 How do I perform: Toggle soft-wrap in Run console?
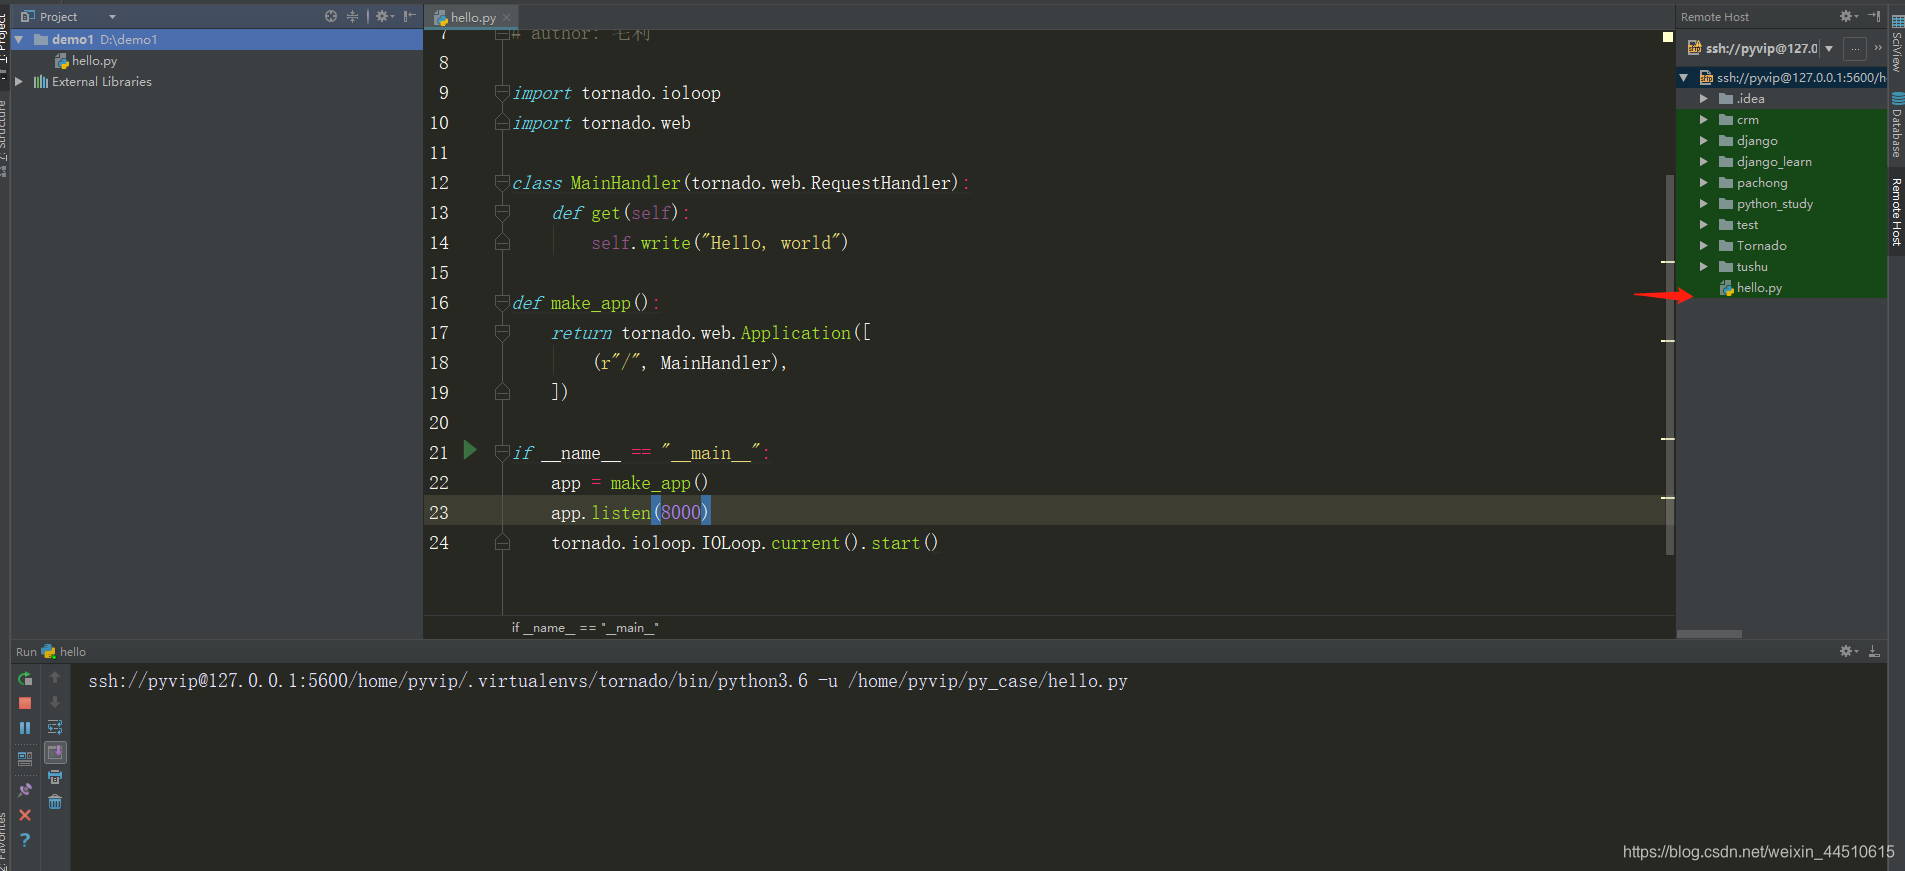55,727
